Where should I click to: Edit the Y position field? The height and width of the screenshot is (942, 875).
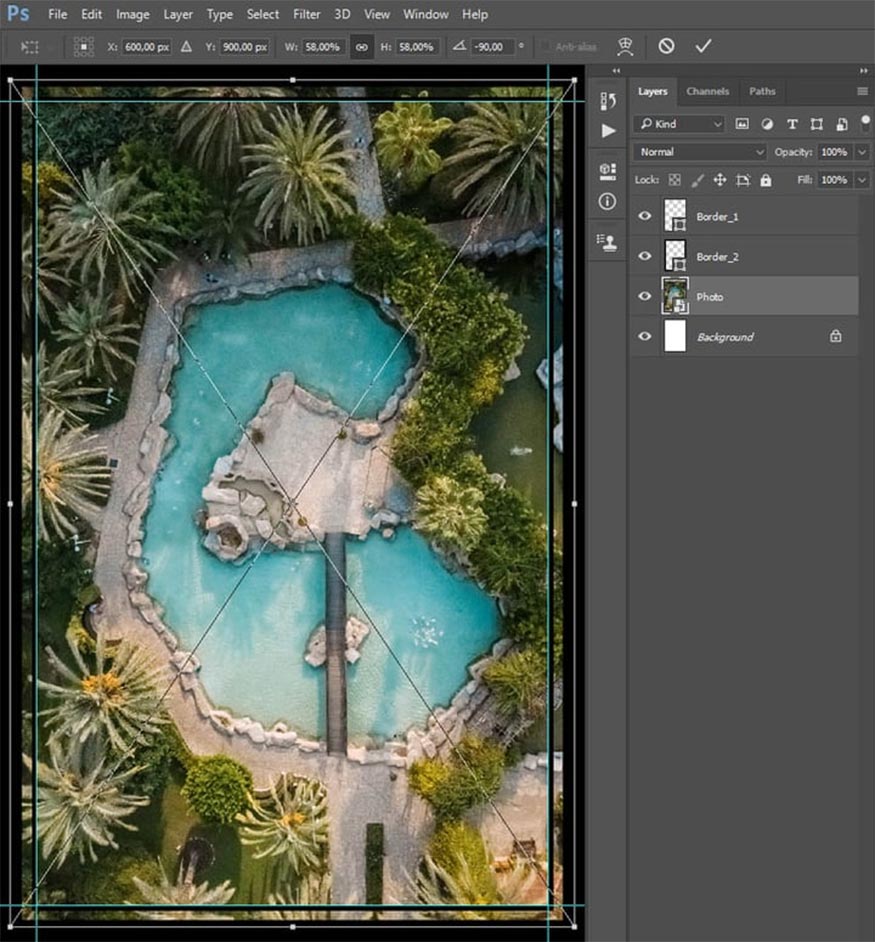click(x=245, y=47)
